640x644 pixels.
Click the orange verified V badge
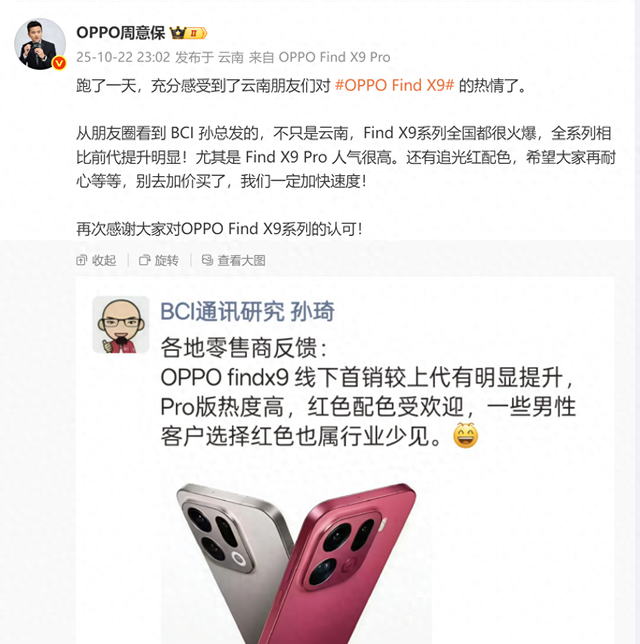click(60, 63)
